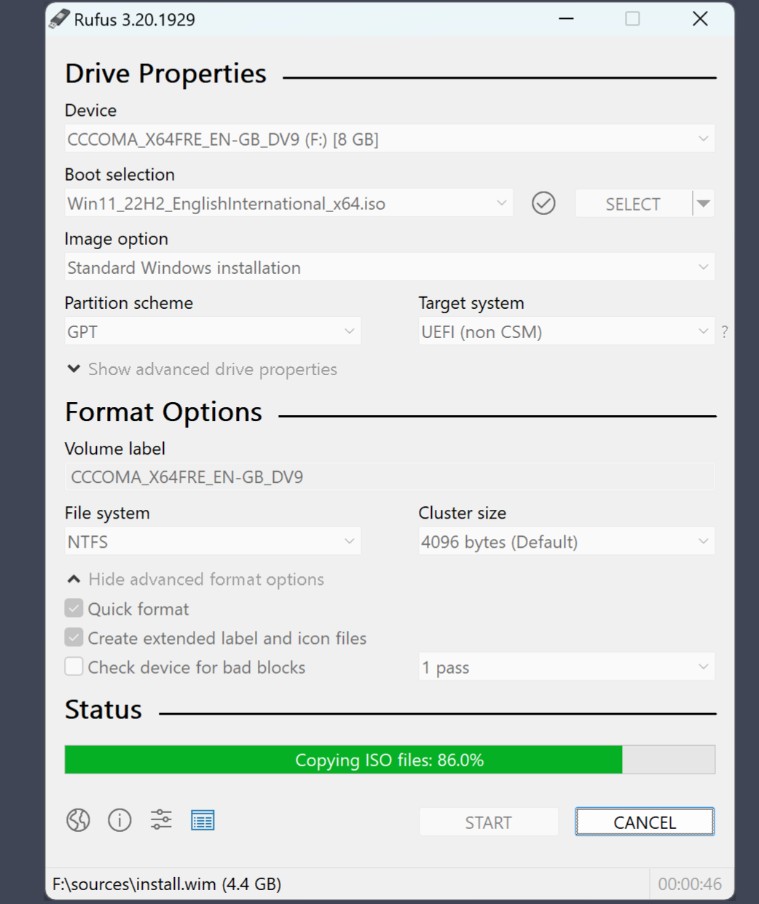This screenshot has width=759, height=904.
Task: Click the Rufus USB drive title icon
Action: tap(59, 19)
